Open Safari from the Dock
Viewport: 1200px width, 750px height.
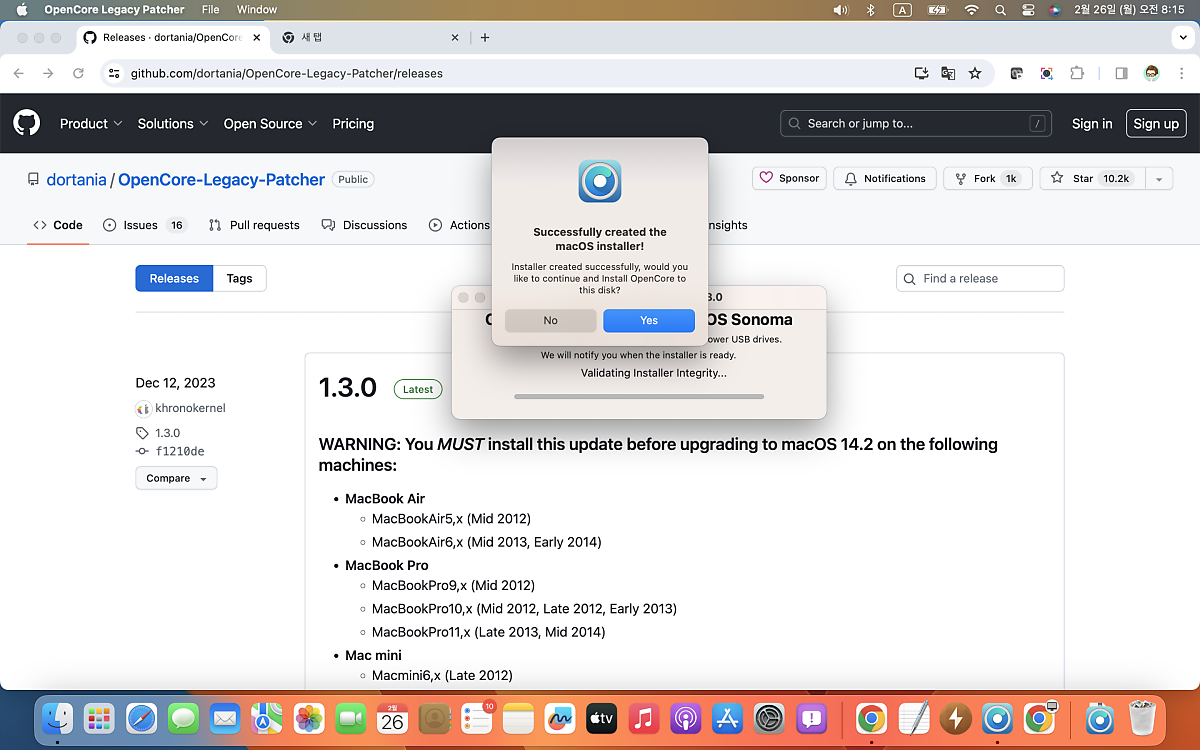pos(141,718)
